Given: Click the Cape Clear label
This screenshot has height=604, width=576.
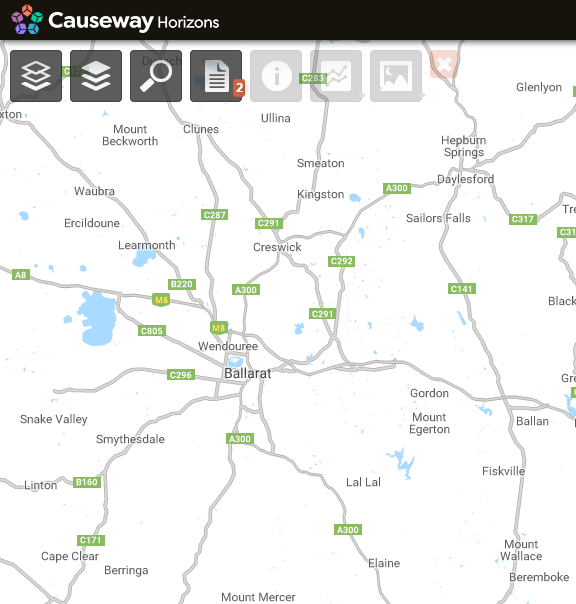Looking at the screenshot, I should [x=70, y=556].
